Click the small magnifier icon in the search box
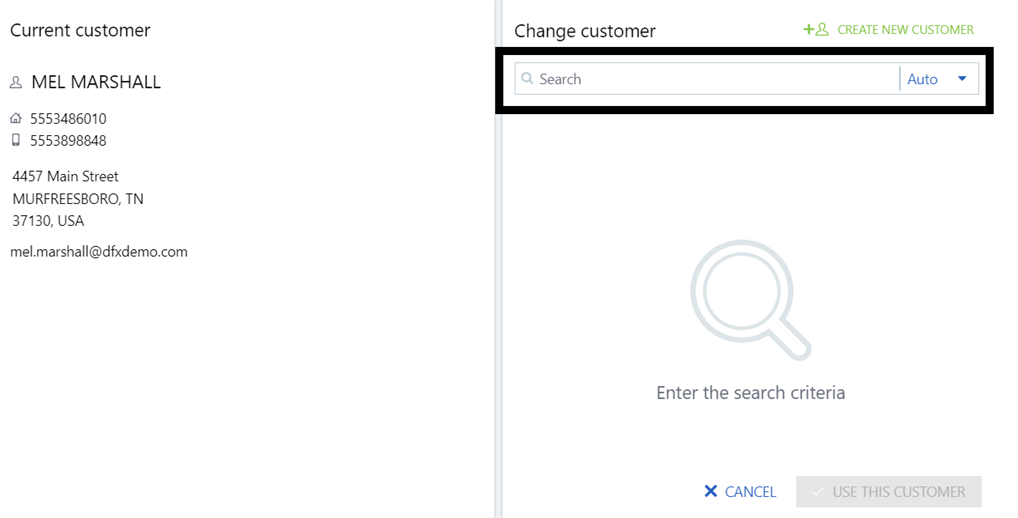The width and height of the screenshot is (1018, 518). coord(528,79)
